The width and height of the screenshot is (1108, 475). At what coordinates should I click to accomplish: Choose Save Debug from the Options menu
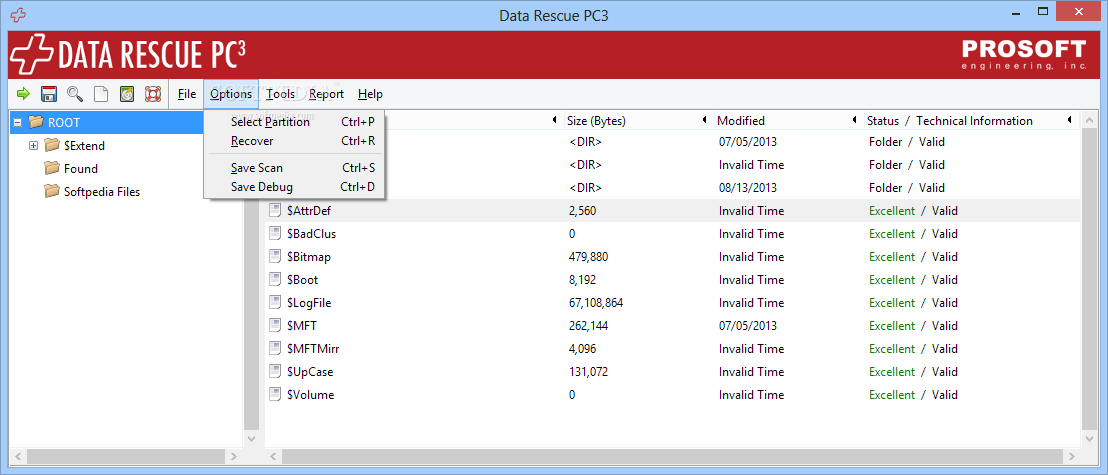coord(294,187)
